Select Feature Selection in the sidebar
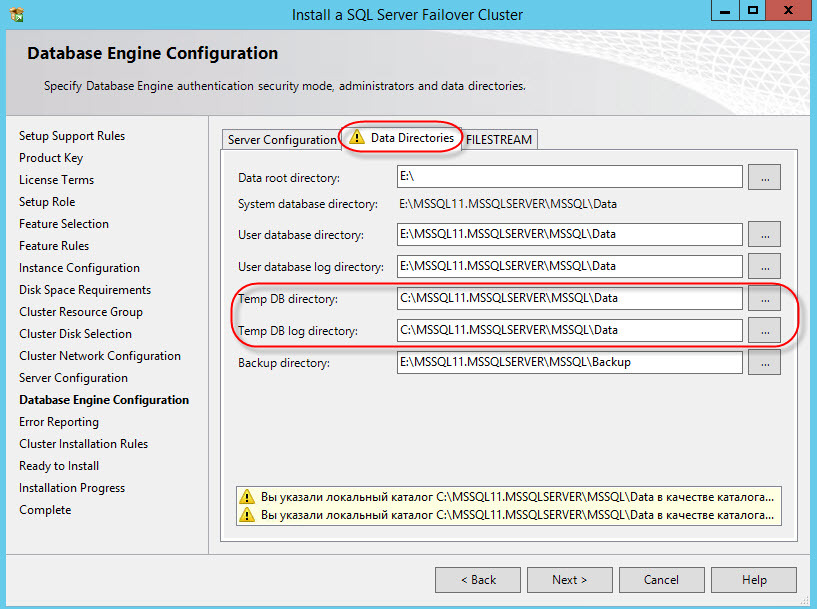 click(x=63, y=223)
